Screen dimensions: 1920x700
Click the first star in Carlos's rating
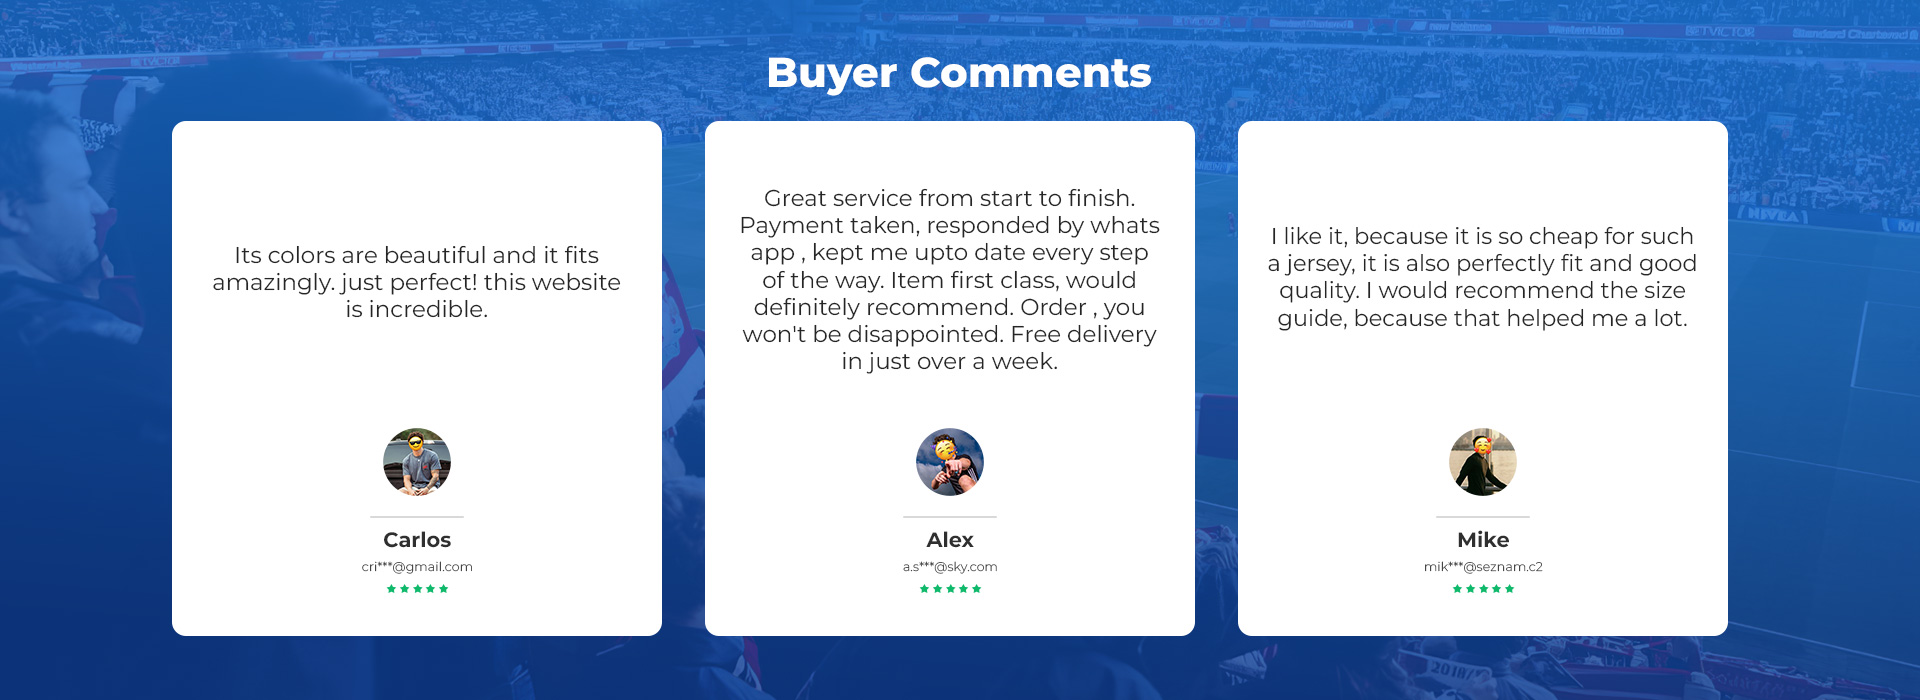(x=391, y=589)
